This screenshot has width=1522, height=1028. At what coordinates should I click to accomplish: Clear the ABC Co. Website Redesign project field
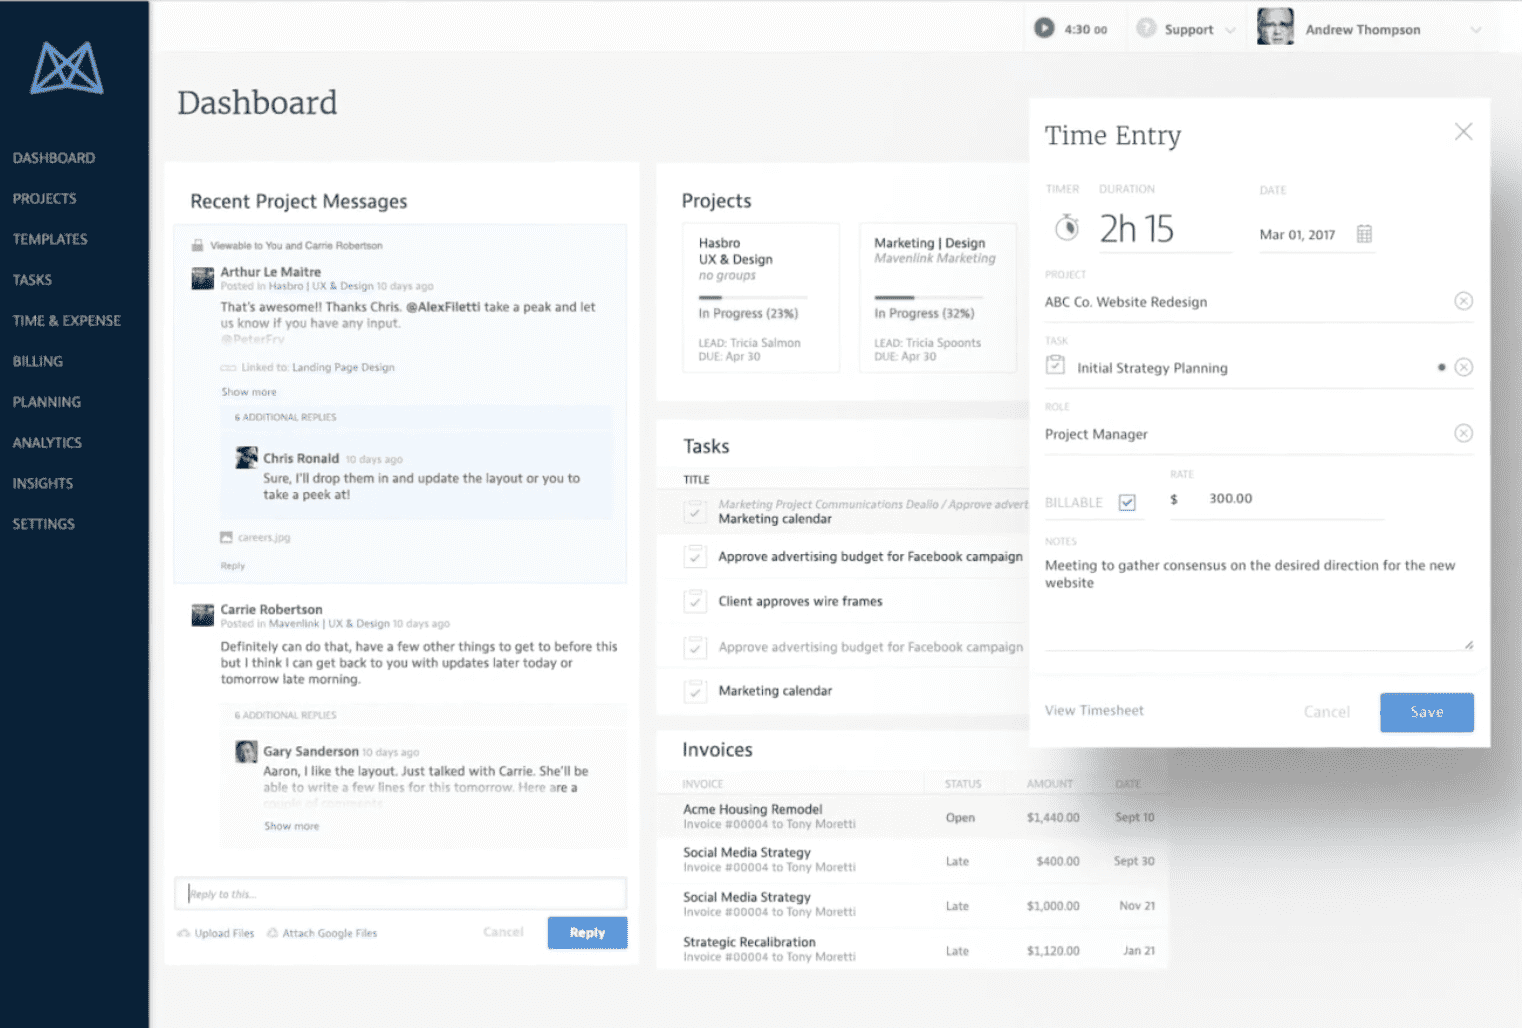pos(1463,301)
